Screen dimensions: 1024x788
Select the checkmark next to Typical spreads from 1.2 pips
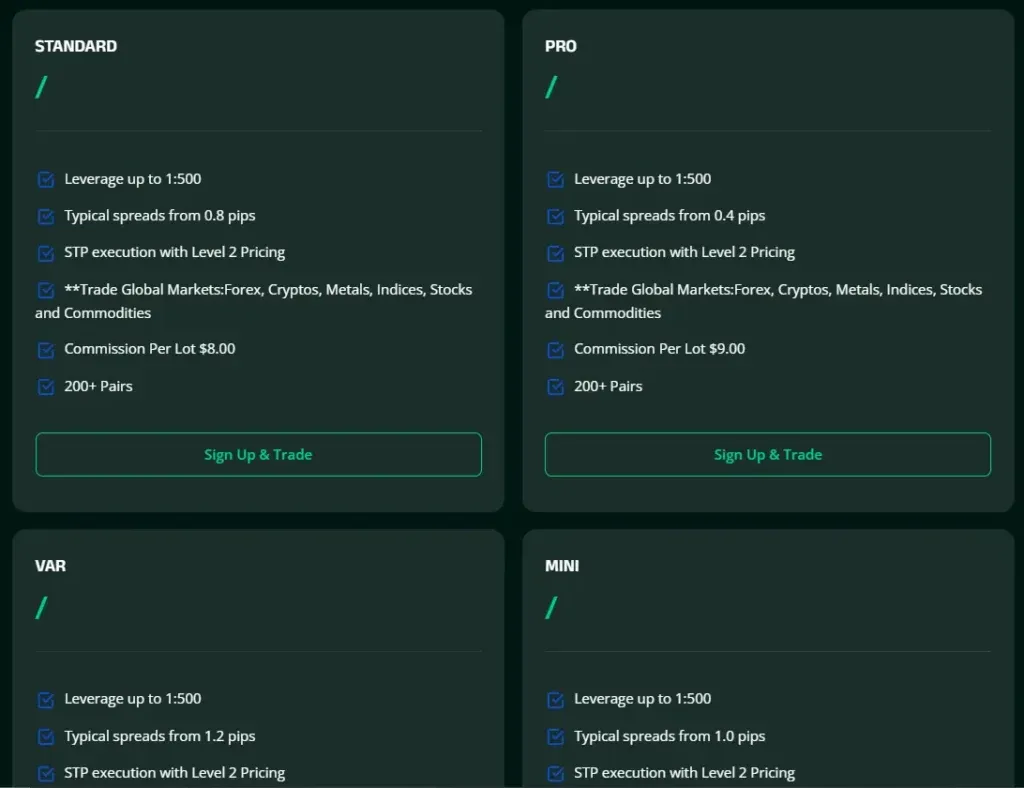[45, 736]
